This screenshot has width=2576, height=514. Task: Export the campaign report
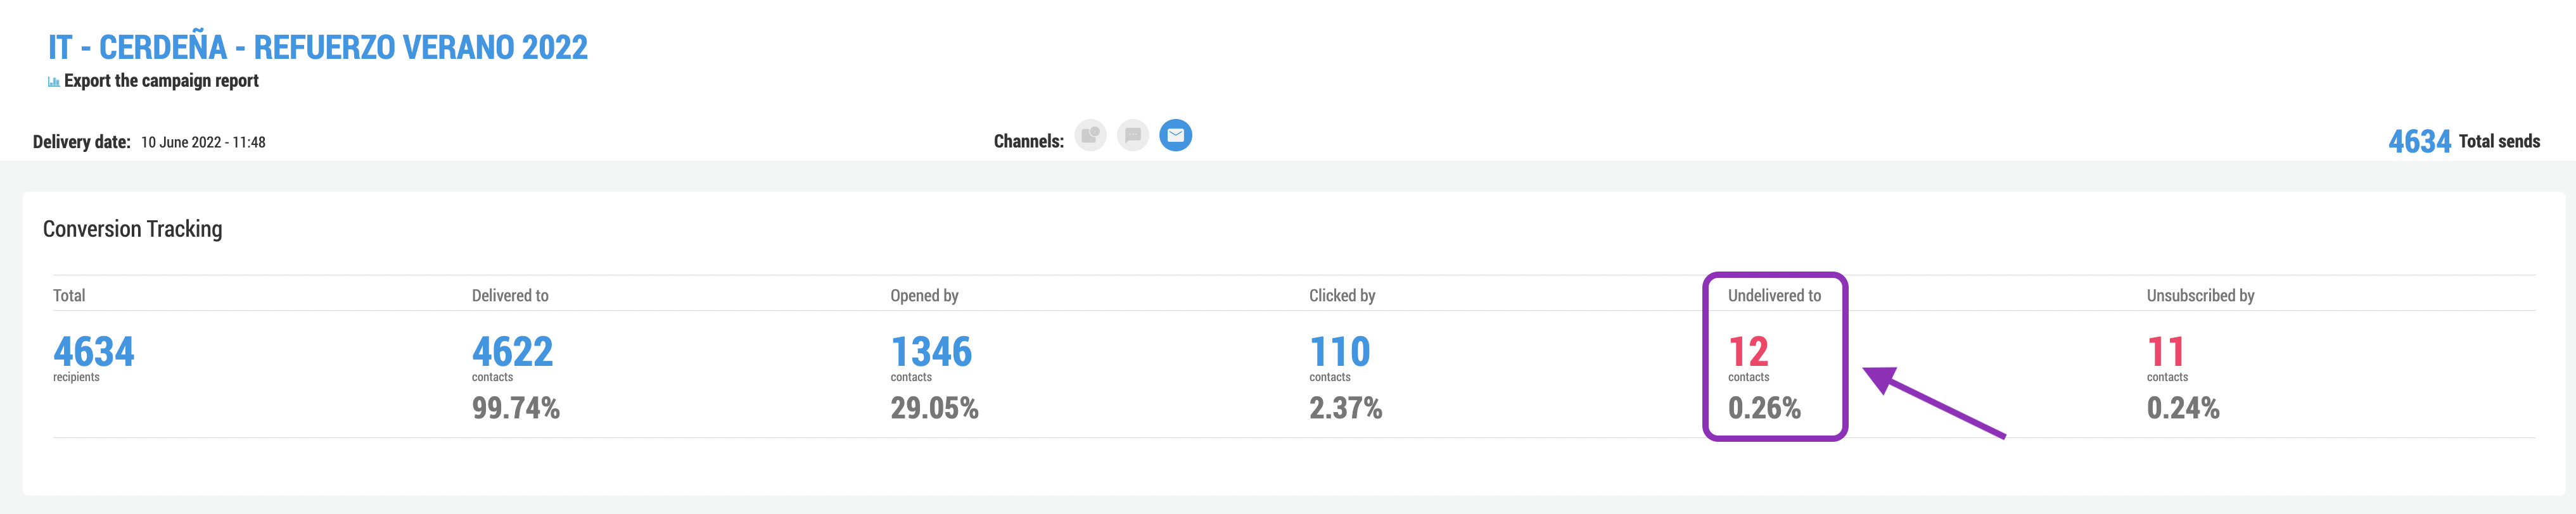click(161, 81)
